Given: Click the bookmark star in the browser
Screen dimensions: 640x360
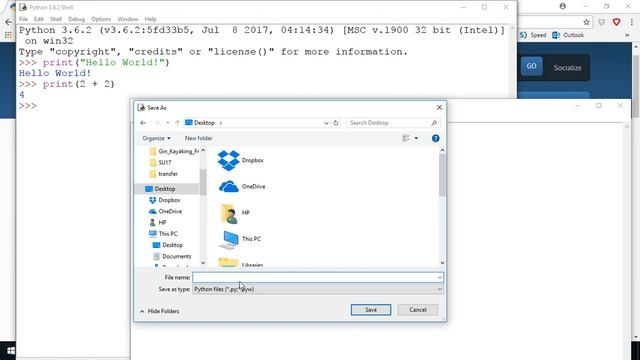Looking at the screenshot, I should point(587,22).
